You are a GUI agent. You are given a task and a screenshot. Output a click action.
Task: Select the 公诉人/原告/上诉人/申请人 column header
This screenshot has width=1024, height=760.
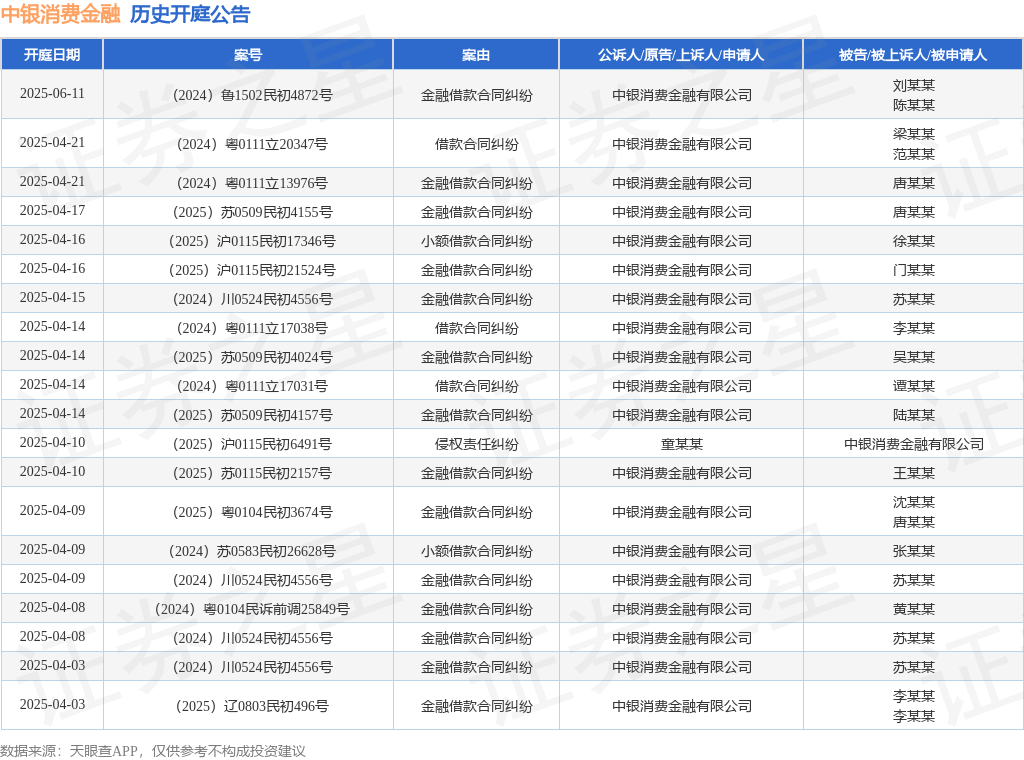(681, 55)
